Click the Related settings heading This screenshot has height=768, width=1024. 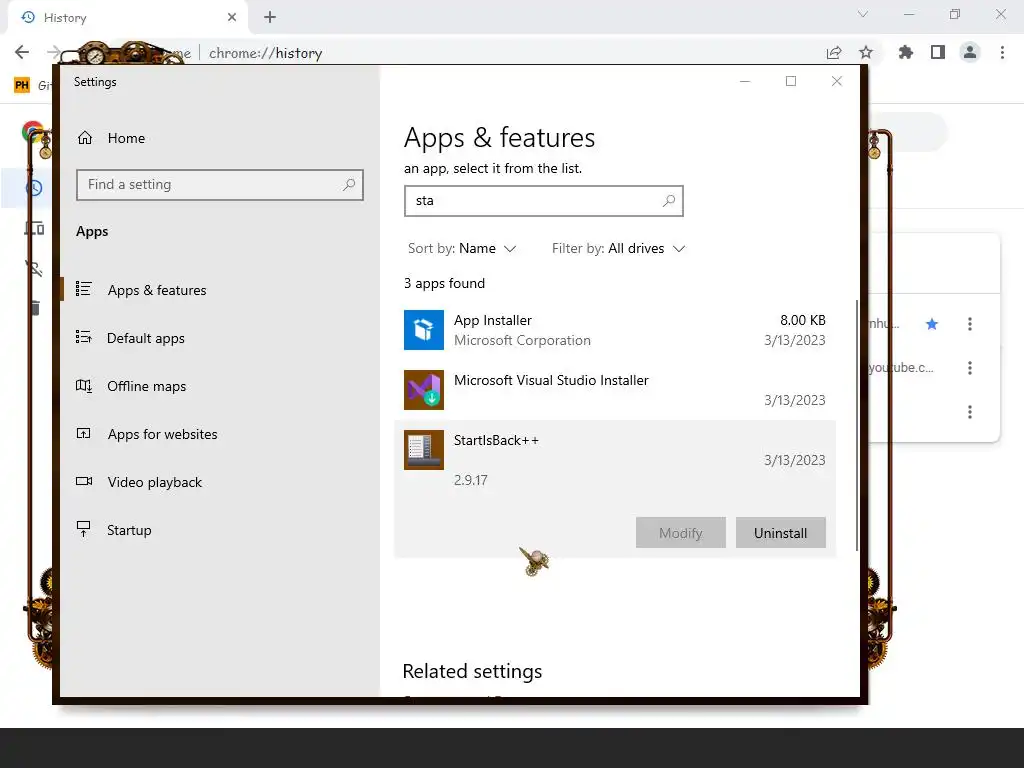click(472, 671)
